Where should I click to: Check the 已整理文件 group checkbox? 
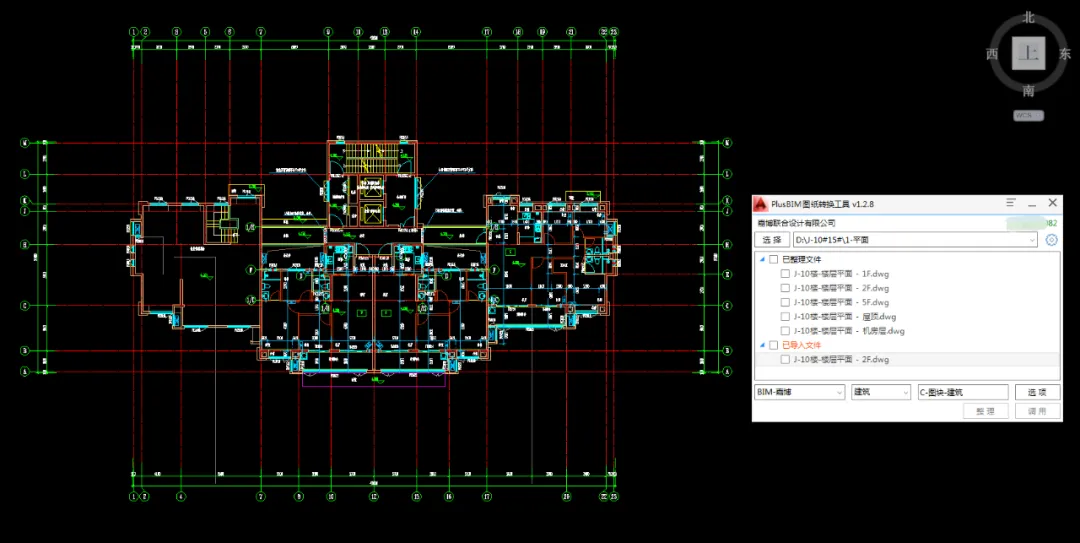tap(773, 259)
